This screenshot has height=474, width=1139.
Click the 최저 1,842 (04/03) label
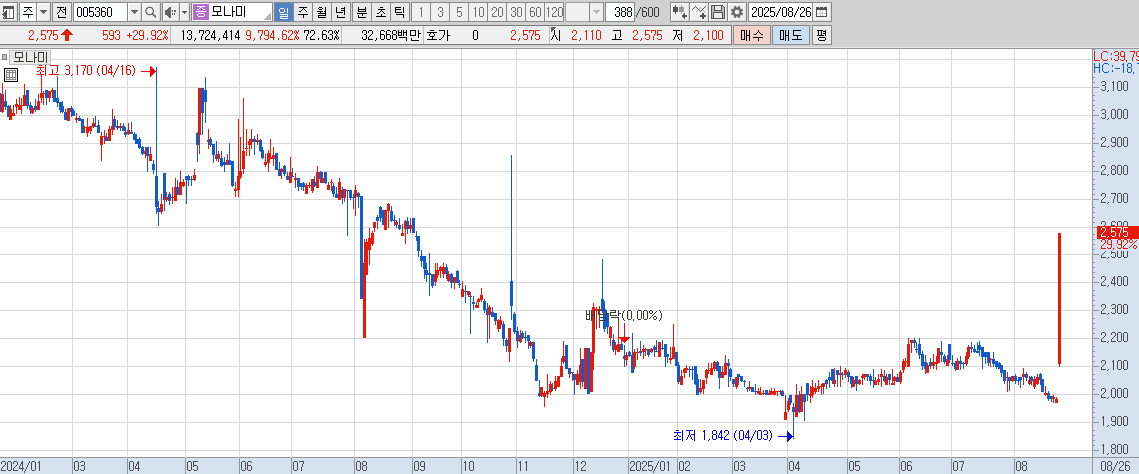(x=722, y=436)
